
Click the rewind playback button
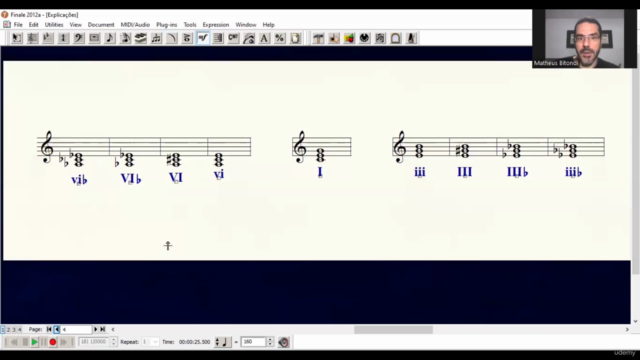[14, 342]
